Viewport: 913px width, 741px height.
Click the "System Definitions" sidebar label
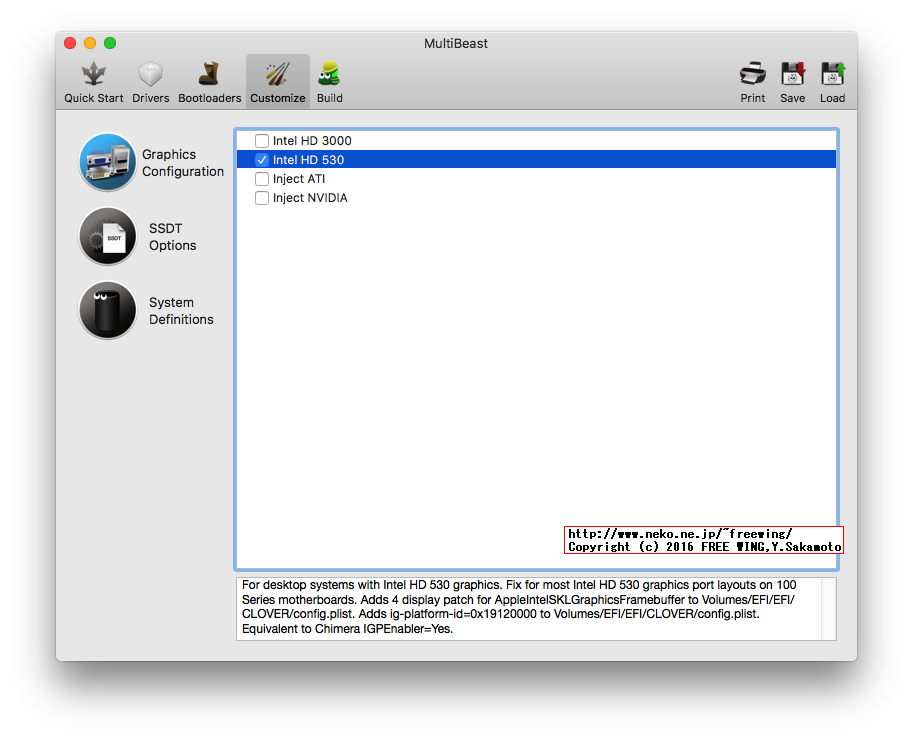(181, 311)
